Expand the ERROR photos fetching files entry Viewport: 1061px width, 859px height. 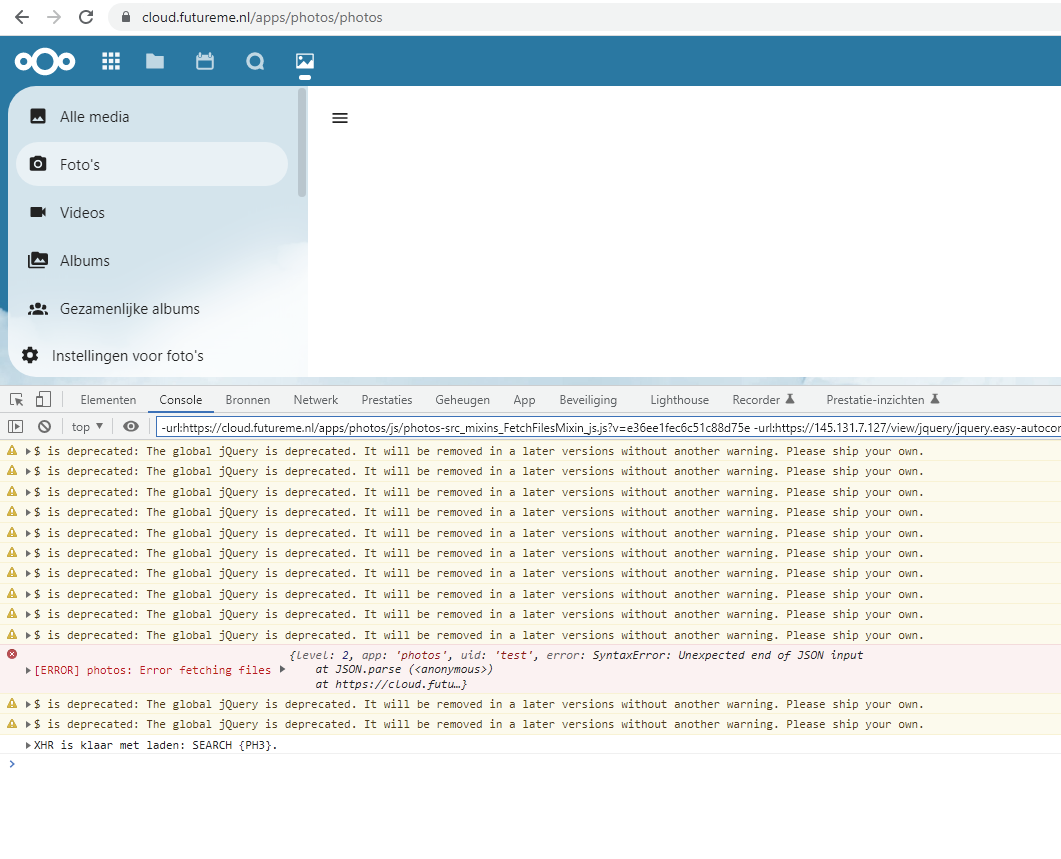coord(28,670)
